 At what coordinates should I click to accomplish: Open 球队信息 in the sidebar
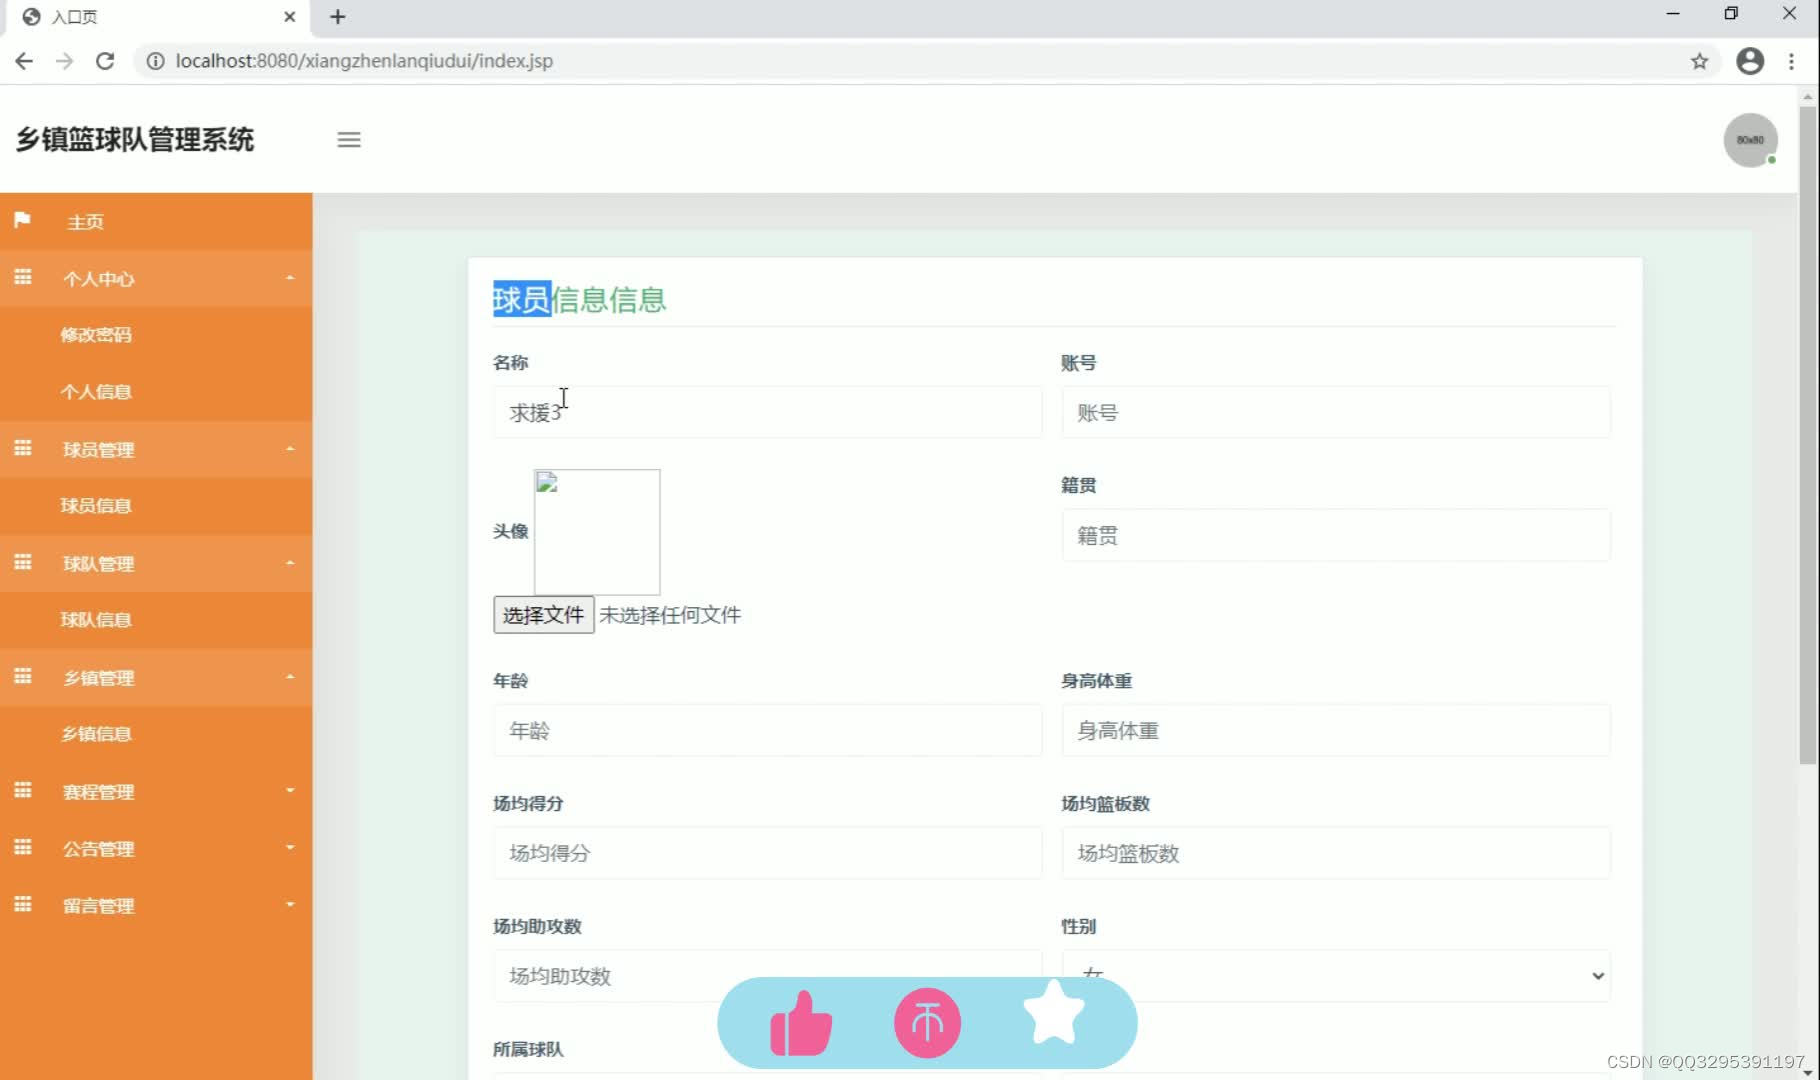click(96, 620)
